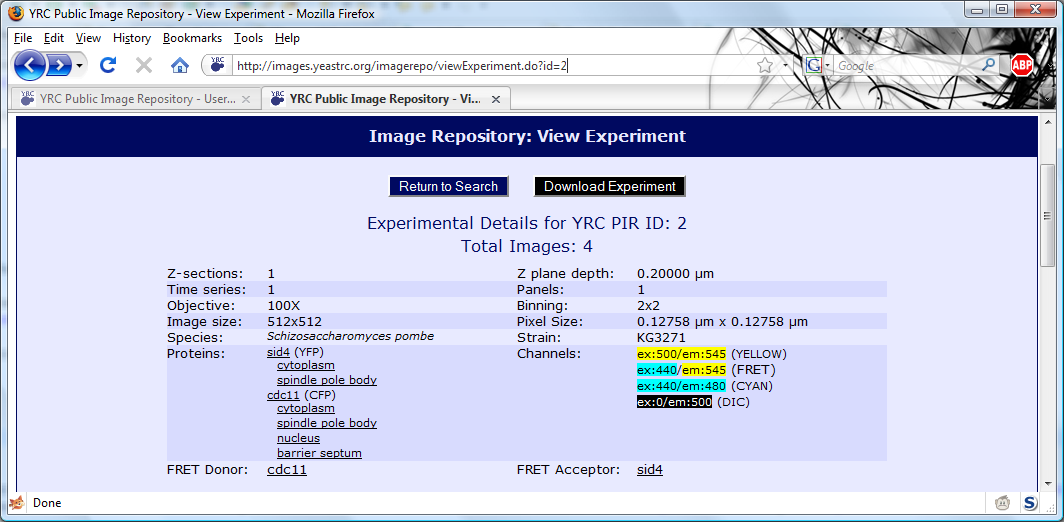Go to the Home page icon
The width and height of the screenshot is (1064, 522).
click(x=180, y=66)
